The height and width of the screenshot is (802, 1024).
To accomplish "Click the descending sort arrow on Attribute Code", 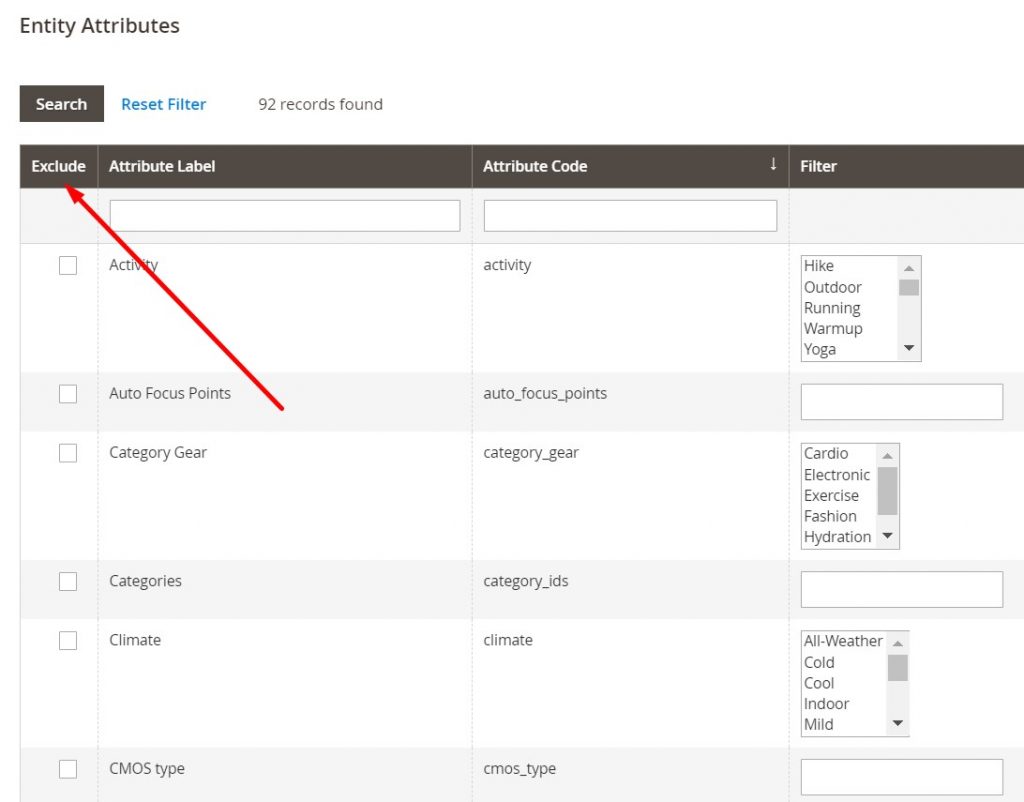I will (x=773, y=166).
